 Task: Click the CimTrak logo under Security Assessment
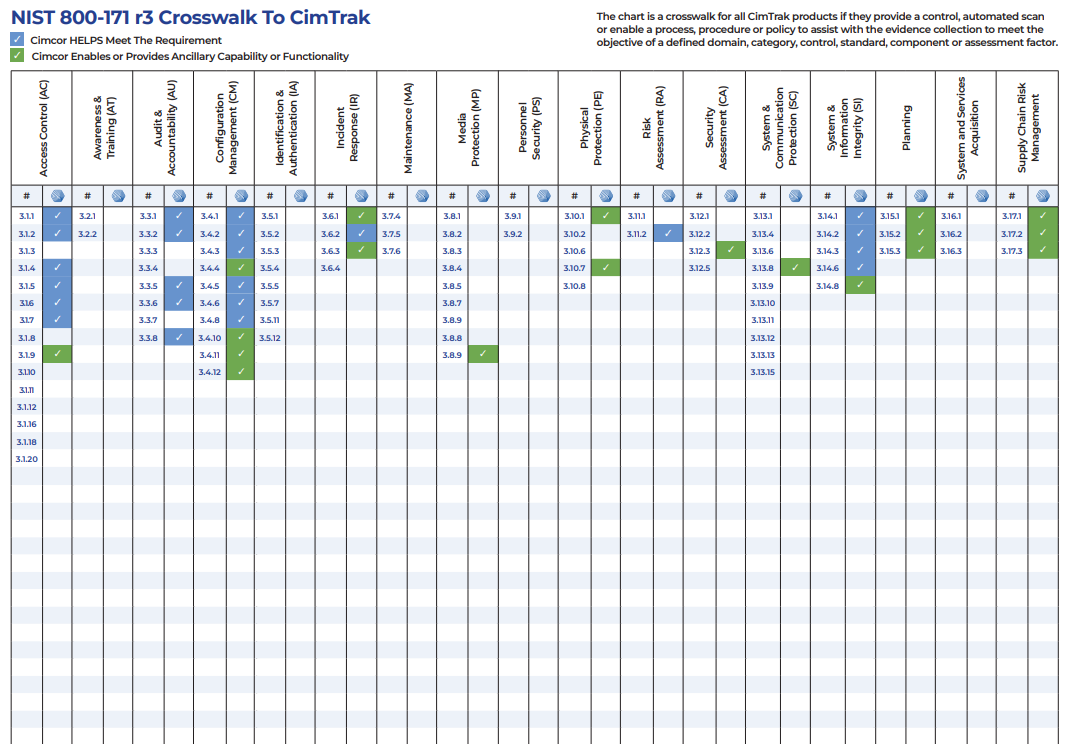(731, 196)
